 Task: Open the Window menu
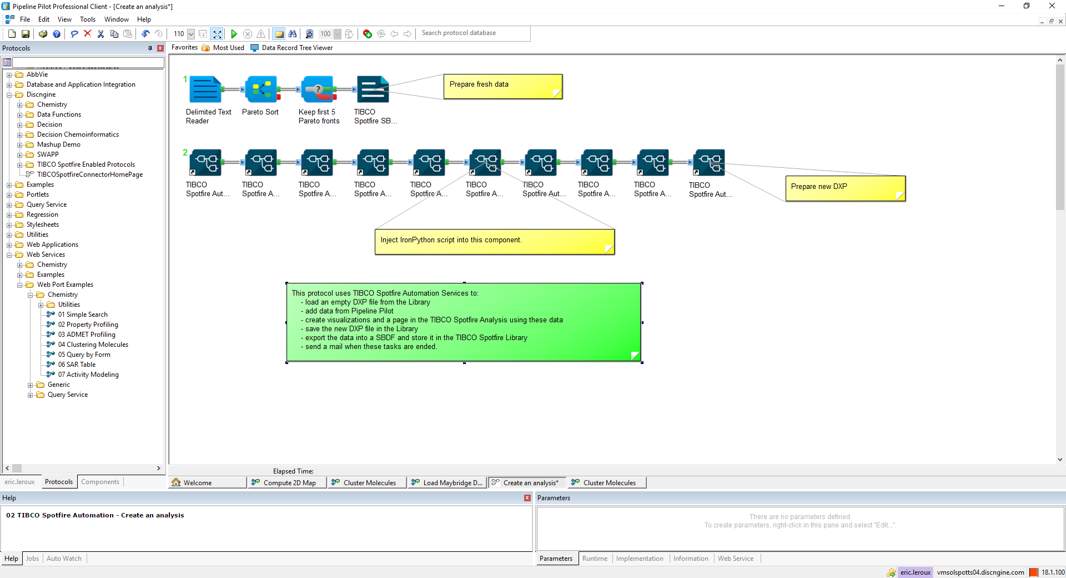(116, 19)
